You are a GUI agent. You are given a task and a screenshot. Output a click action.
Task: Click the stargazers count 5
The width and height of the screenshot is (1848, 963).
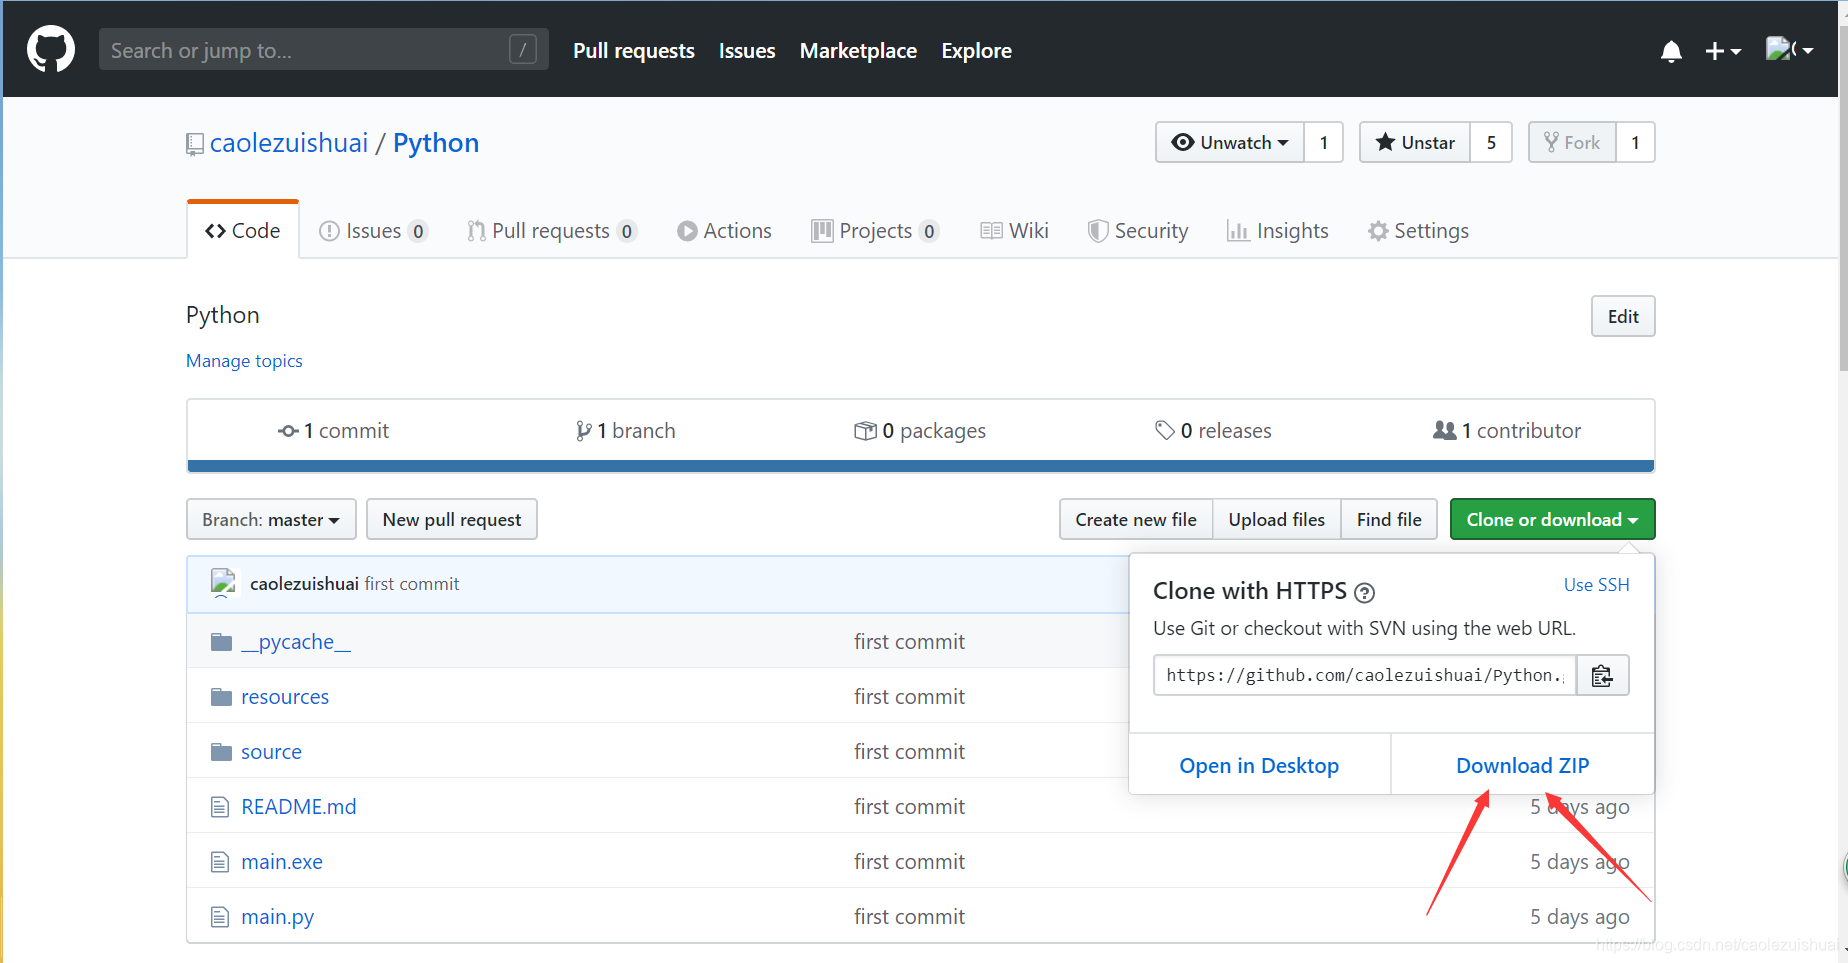[1491, 142]
